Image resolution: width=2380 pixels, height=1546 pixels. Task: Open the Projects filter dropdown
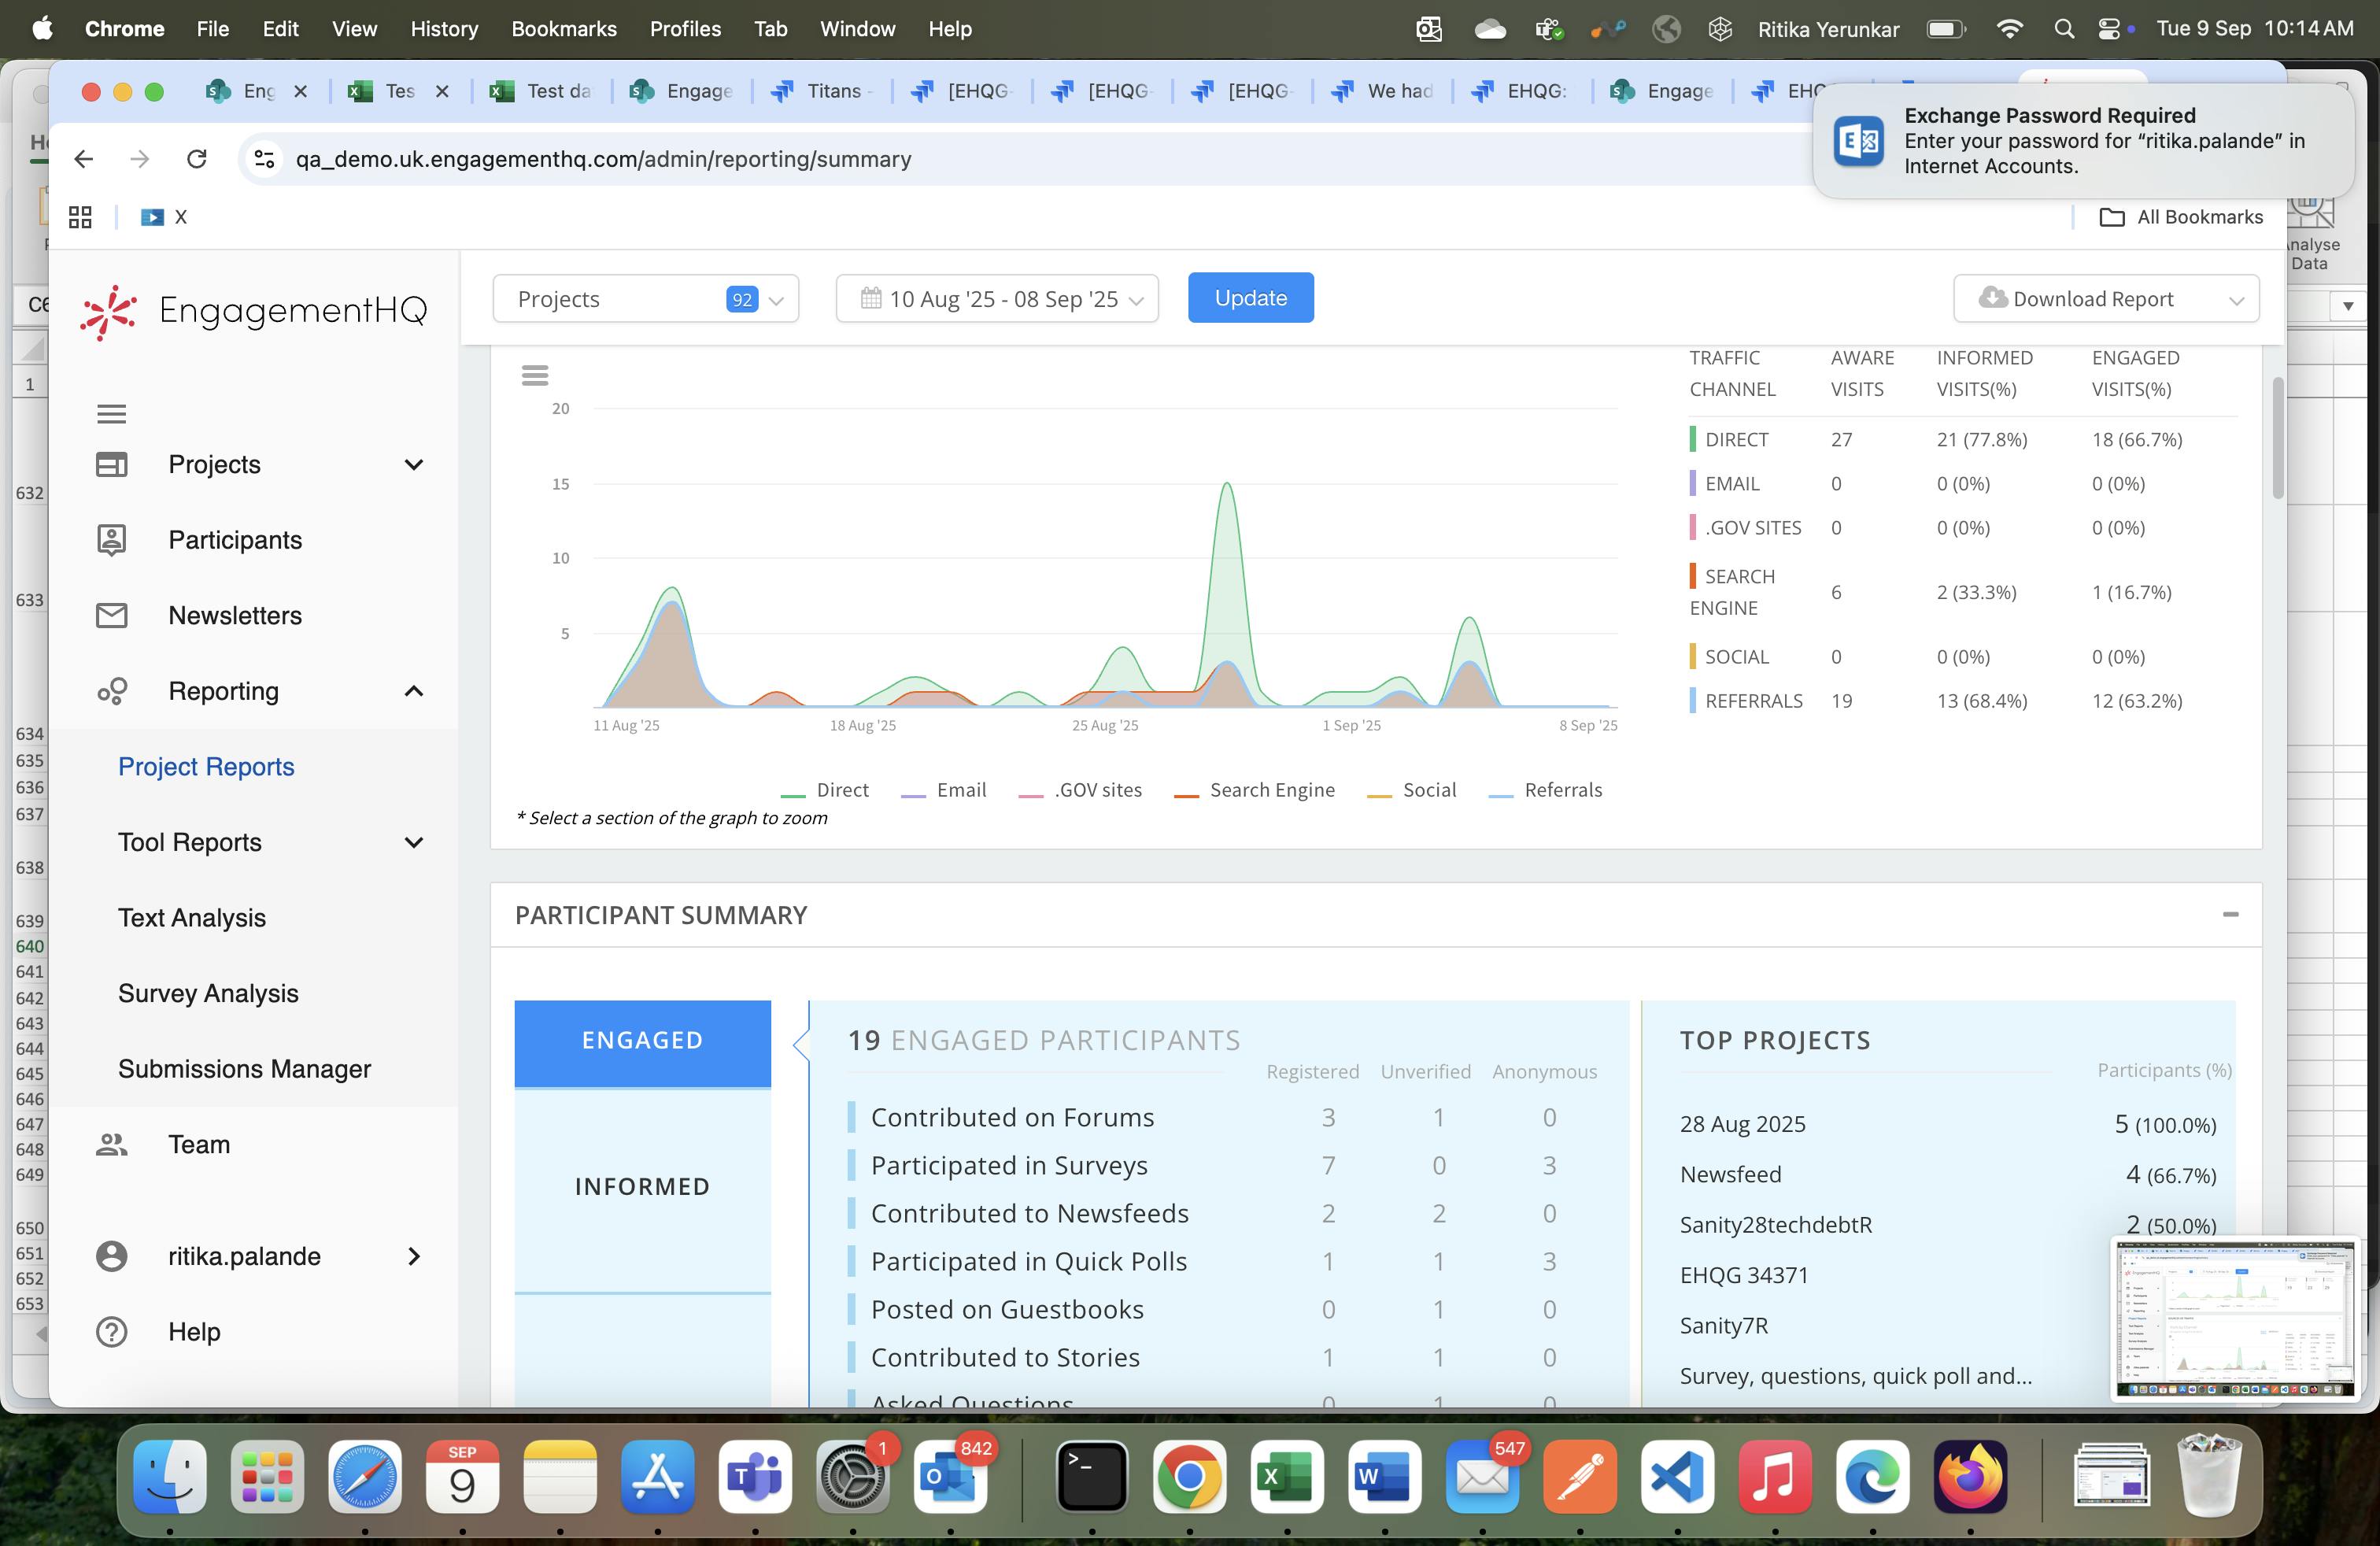[x=645, y=299]
